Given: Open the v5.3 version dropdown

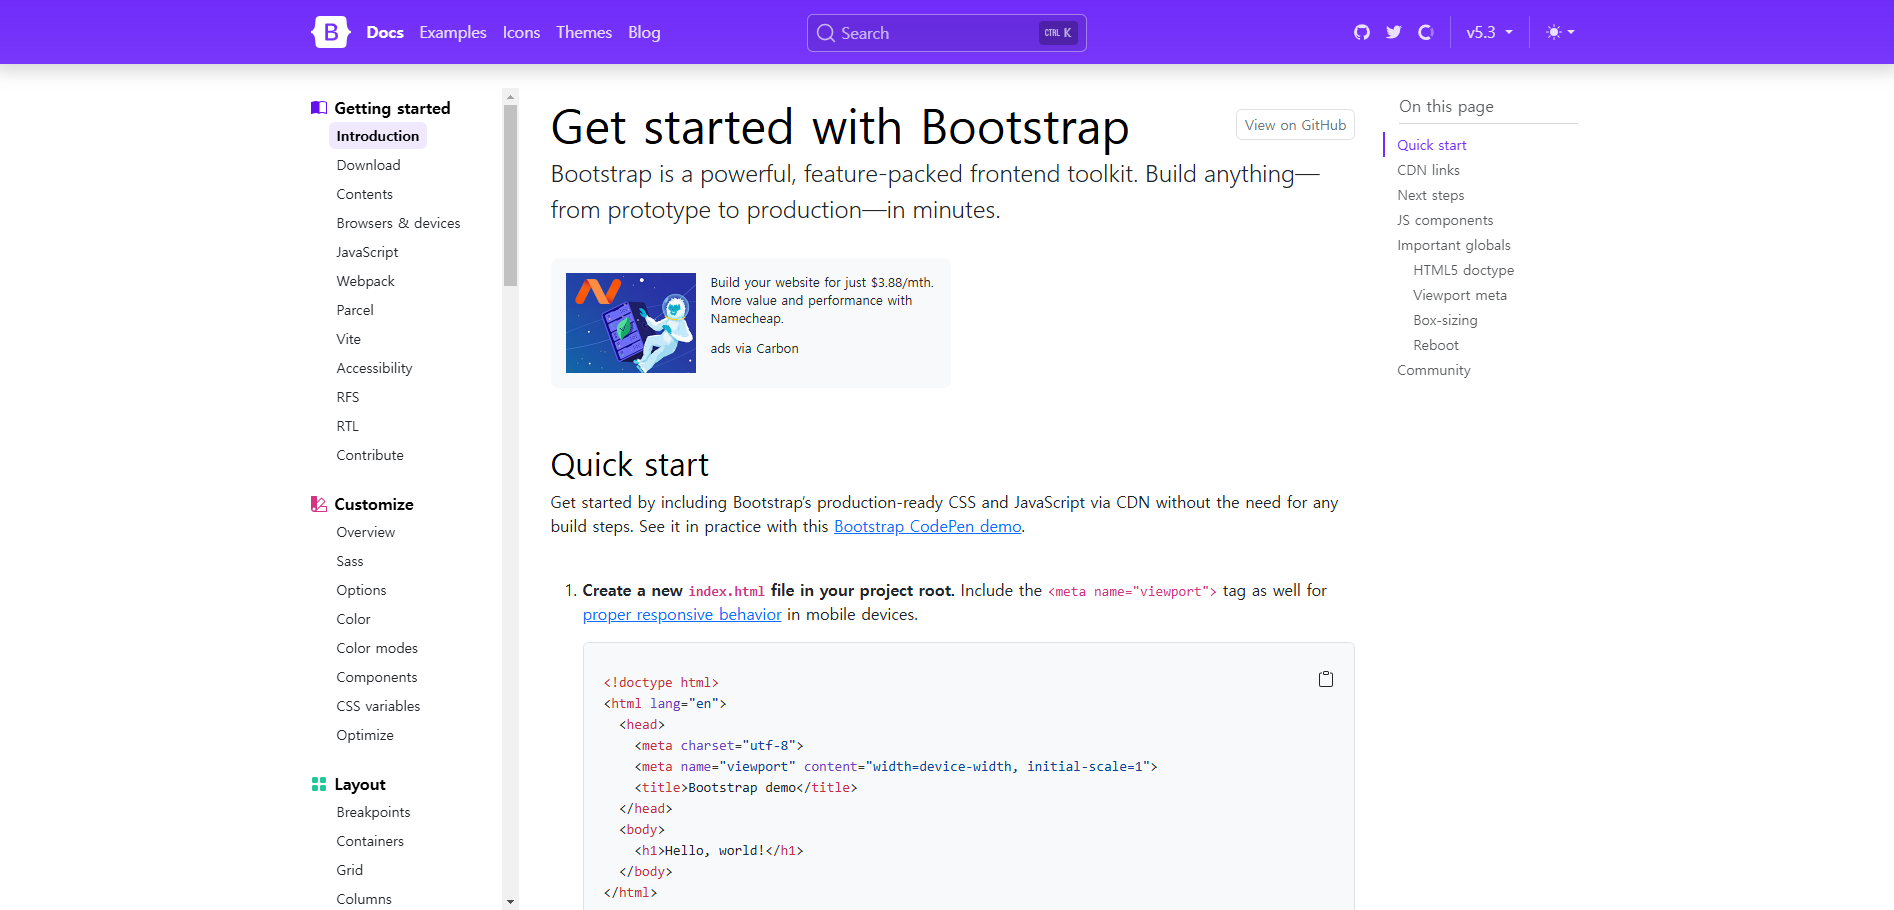Looking at the screenshot, I should tap(1489, 32).
